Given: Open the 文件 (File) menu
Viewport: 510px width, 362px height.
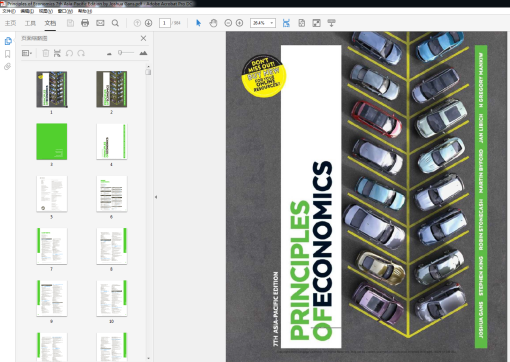Looking at the screenshot, I should (x=9, y=11).
